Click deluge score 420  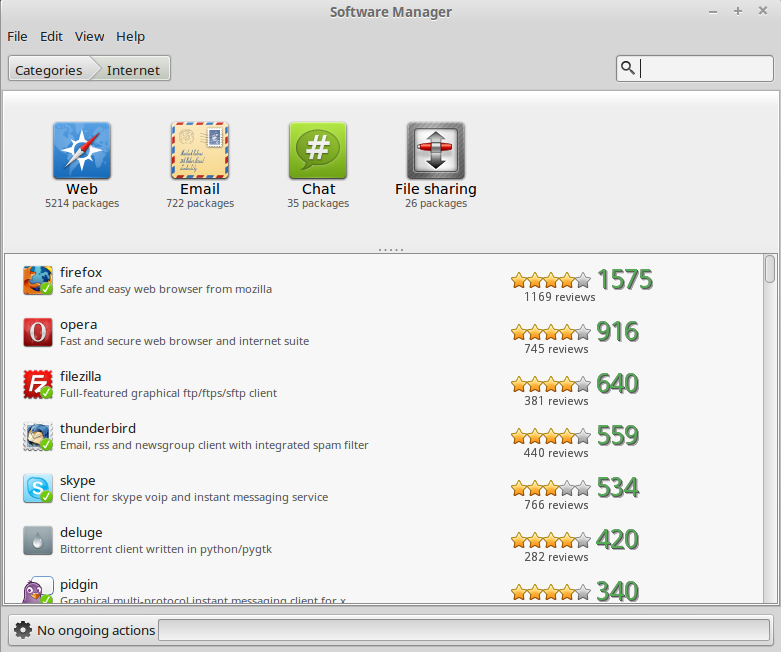pyautogui.click(x=618, y=540)
